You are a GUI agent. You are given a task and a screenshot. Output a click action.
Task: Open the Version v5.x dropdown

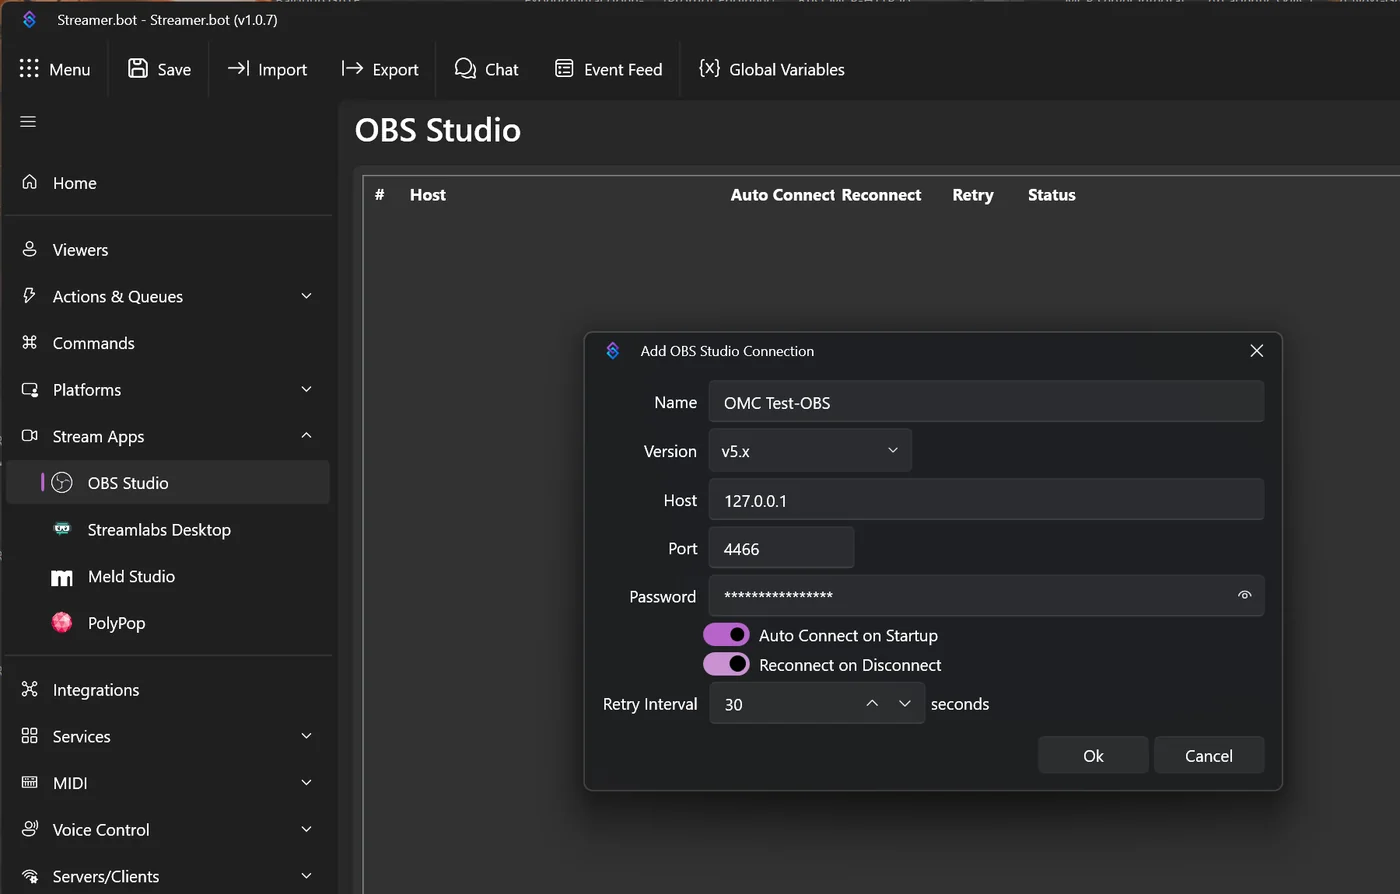(810, 451)
